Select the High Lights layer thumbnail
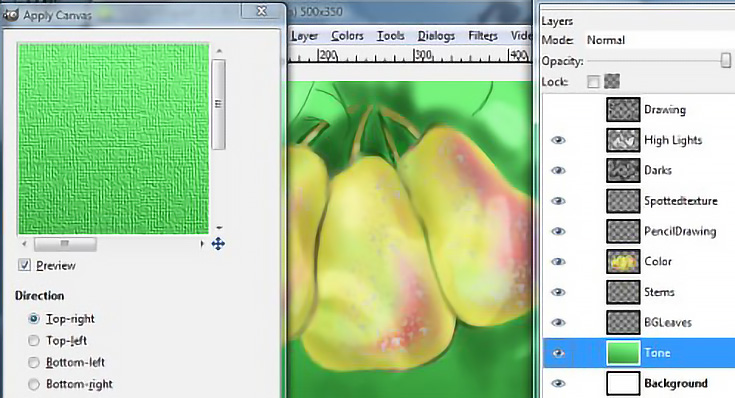 pyautogui.click(x=623, y=140)
